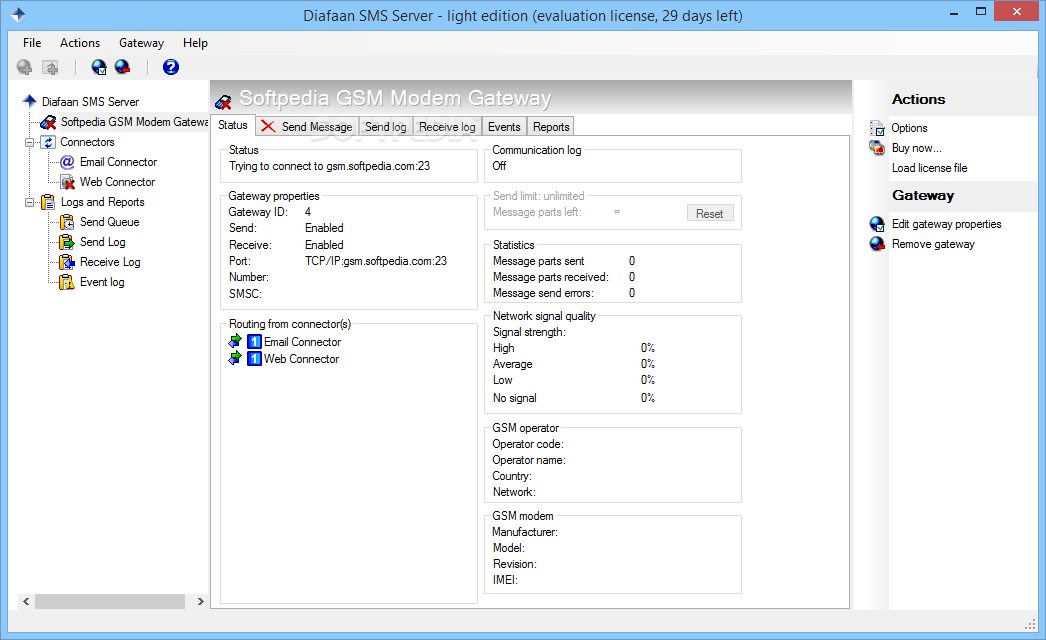Minimize the Diafaan SMS Server window
Viewport: 1046px width, 640px height.
pos(954,11)
